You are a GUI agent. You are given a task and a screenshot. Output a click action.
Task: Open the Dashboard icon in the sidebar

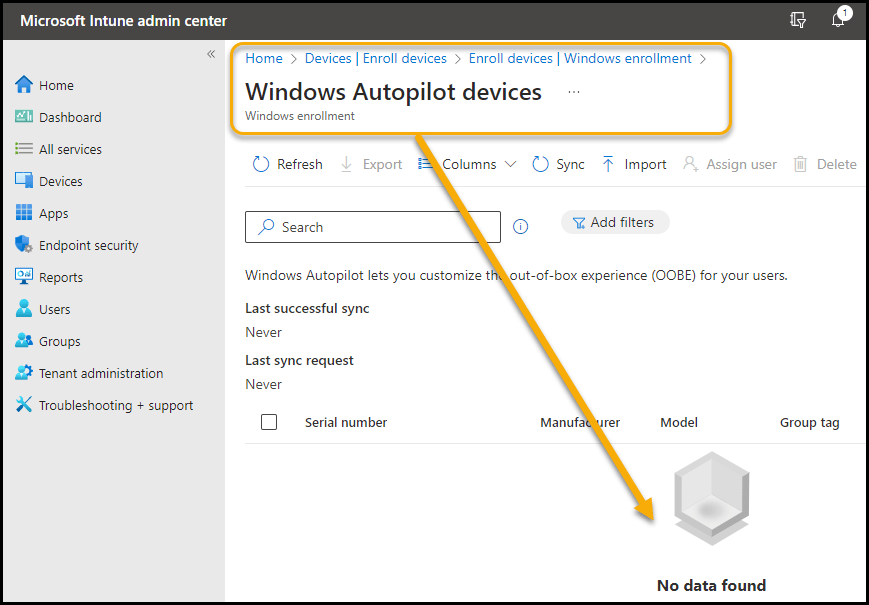24,117
